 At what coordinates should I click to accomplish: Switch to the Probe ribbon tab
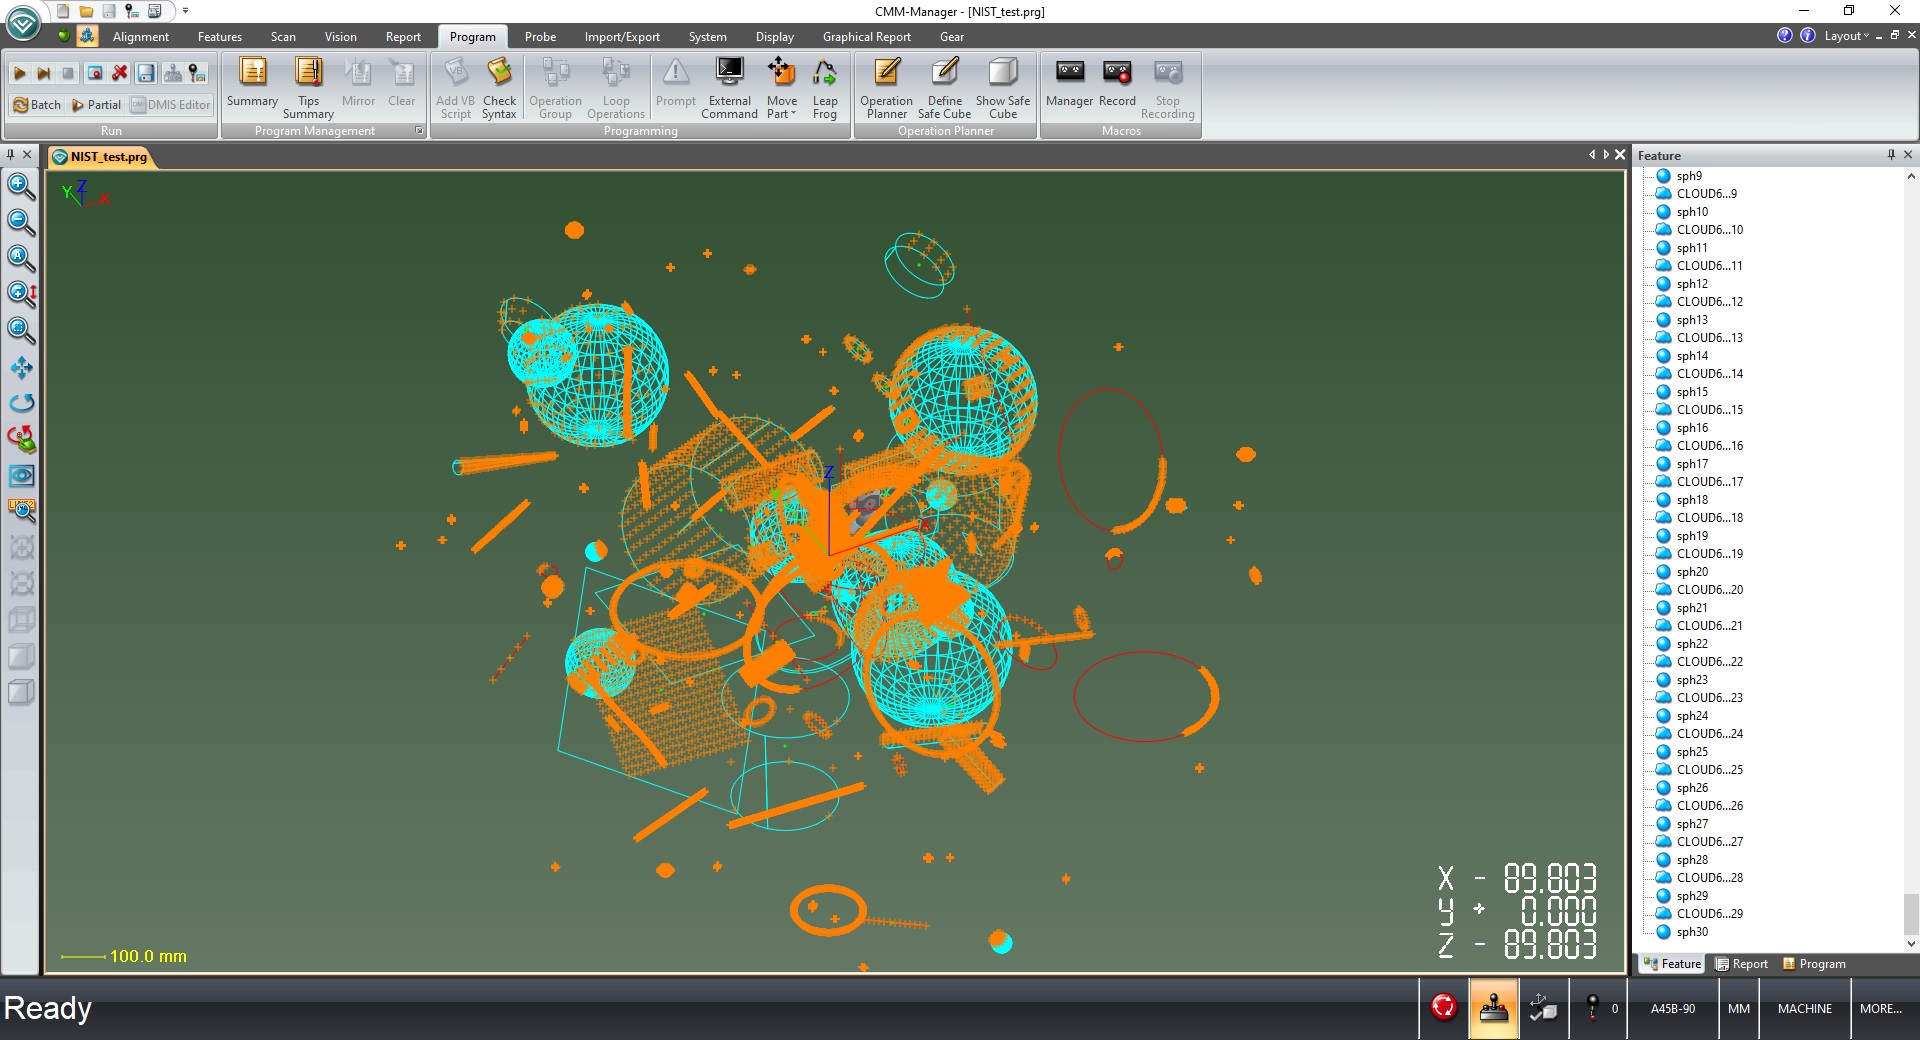(540, 37)
